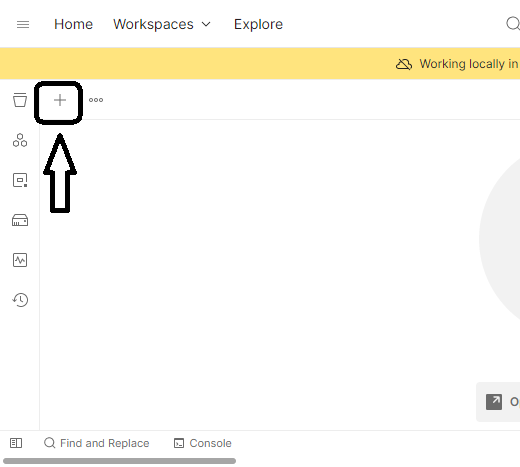520x467 pixels.
Task: Open the APIs sidebar tab
Action: 20,140
